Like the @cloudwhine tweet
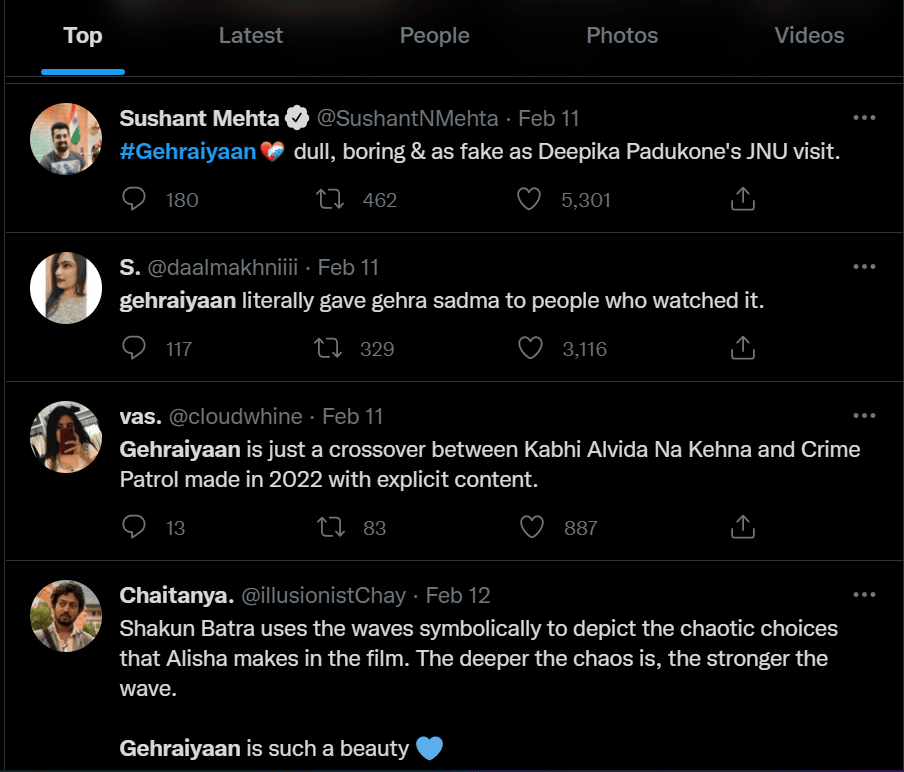Image resolution: width=904 pixels, height=772 pixels. pos(532,527)
